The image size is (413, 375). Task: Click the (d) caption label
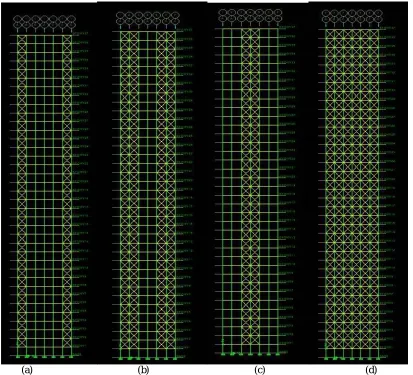tap(371, 370)
